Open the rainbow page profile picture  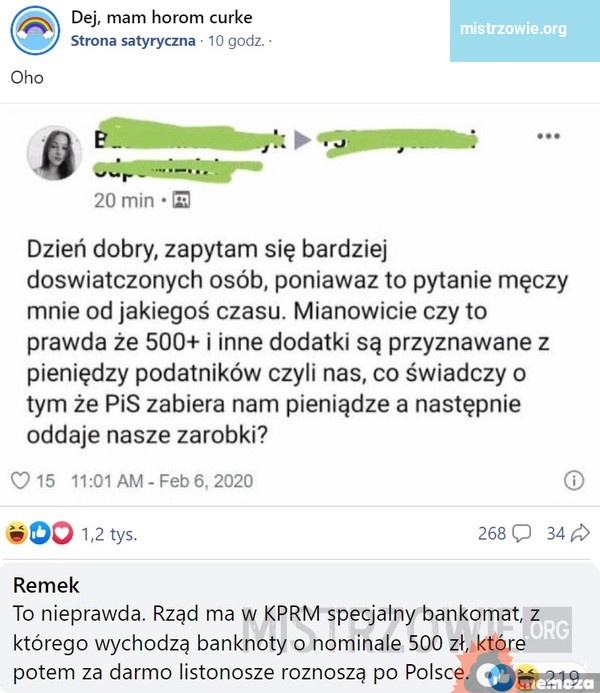(x=35, y=30)
